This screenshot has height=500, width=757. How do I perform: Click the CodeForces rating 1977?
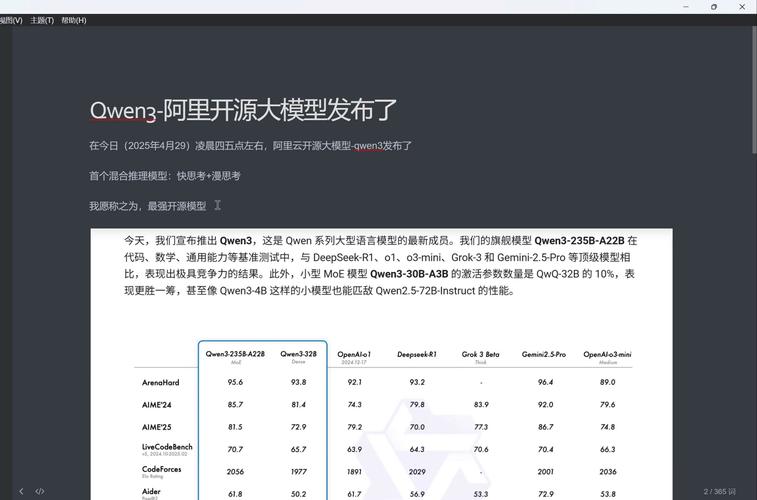coord(298,472)
